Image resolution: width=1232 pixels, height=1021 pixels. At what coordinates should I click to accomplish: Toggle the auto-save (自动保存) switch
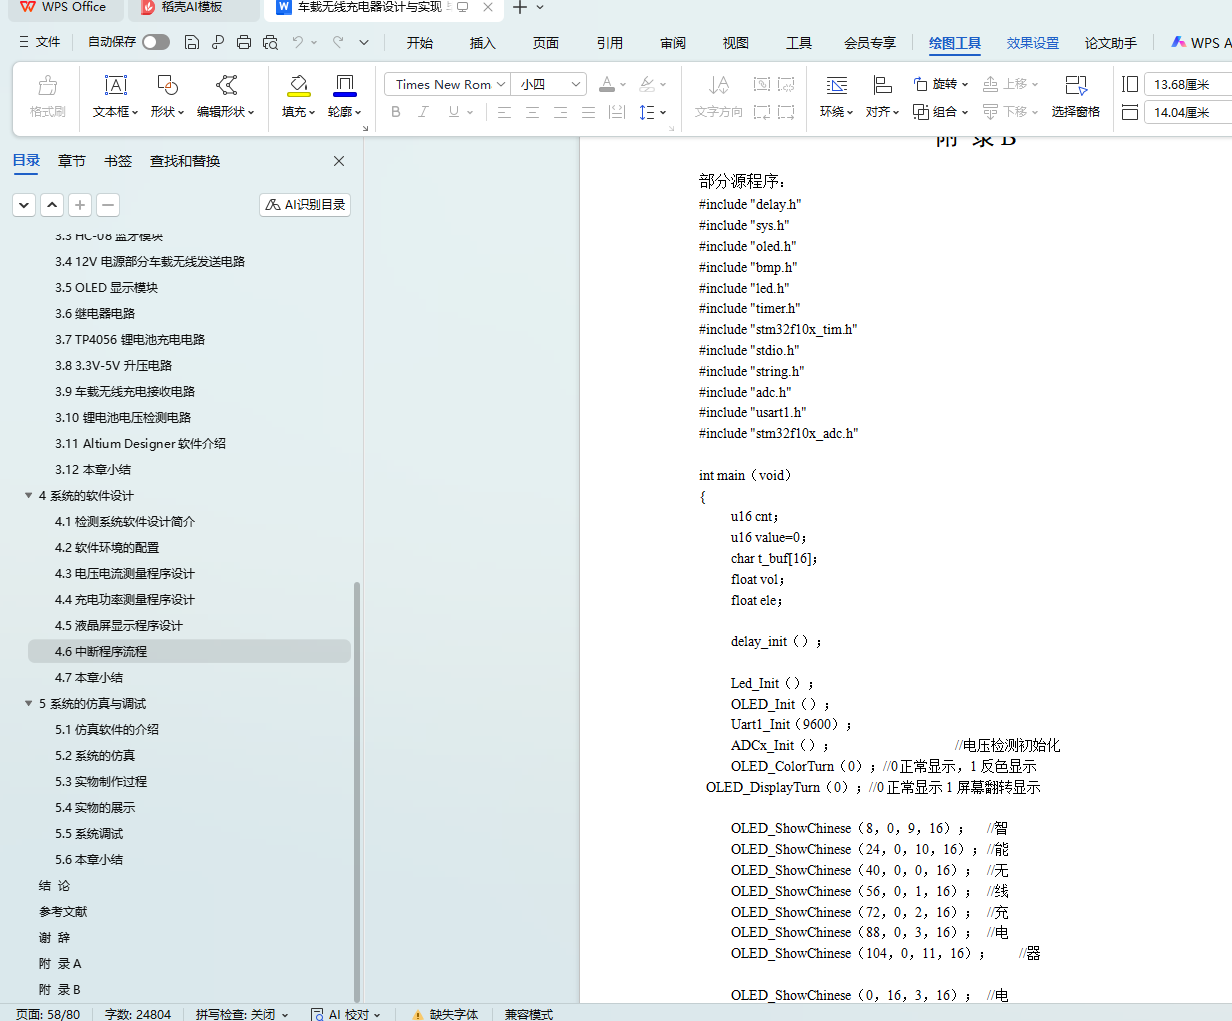coord(155,42)
